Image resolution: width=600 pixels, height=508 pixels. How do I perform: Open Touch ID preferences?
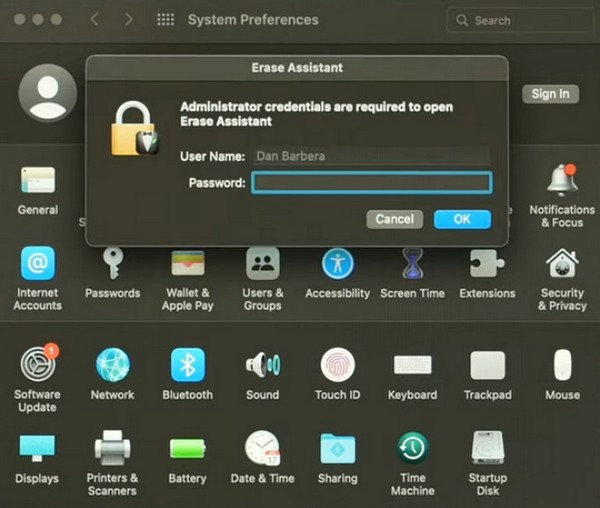point(338,365)
